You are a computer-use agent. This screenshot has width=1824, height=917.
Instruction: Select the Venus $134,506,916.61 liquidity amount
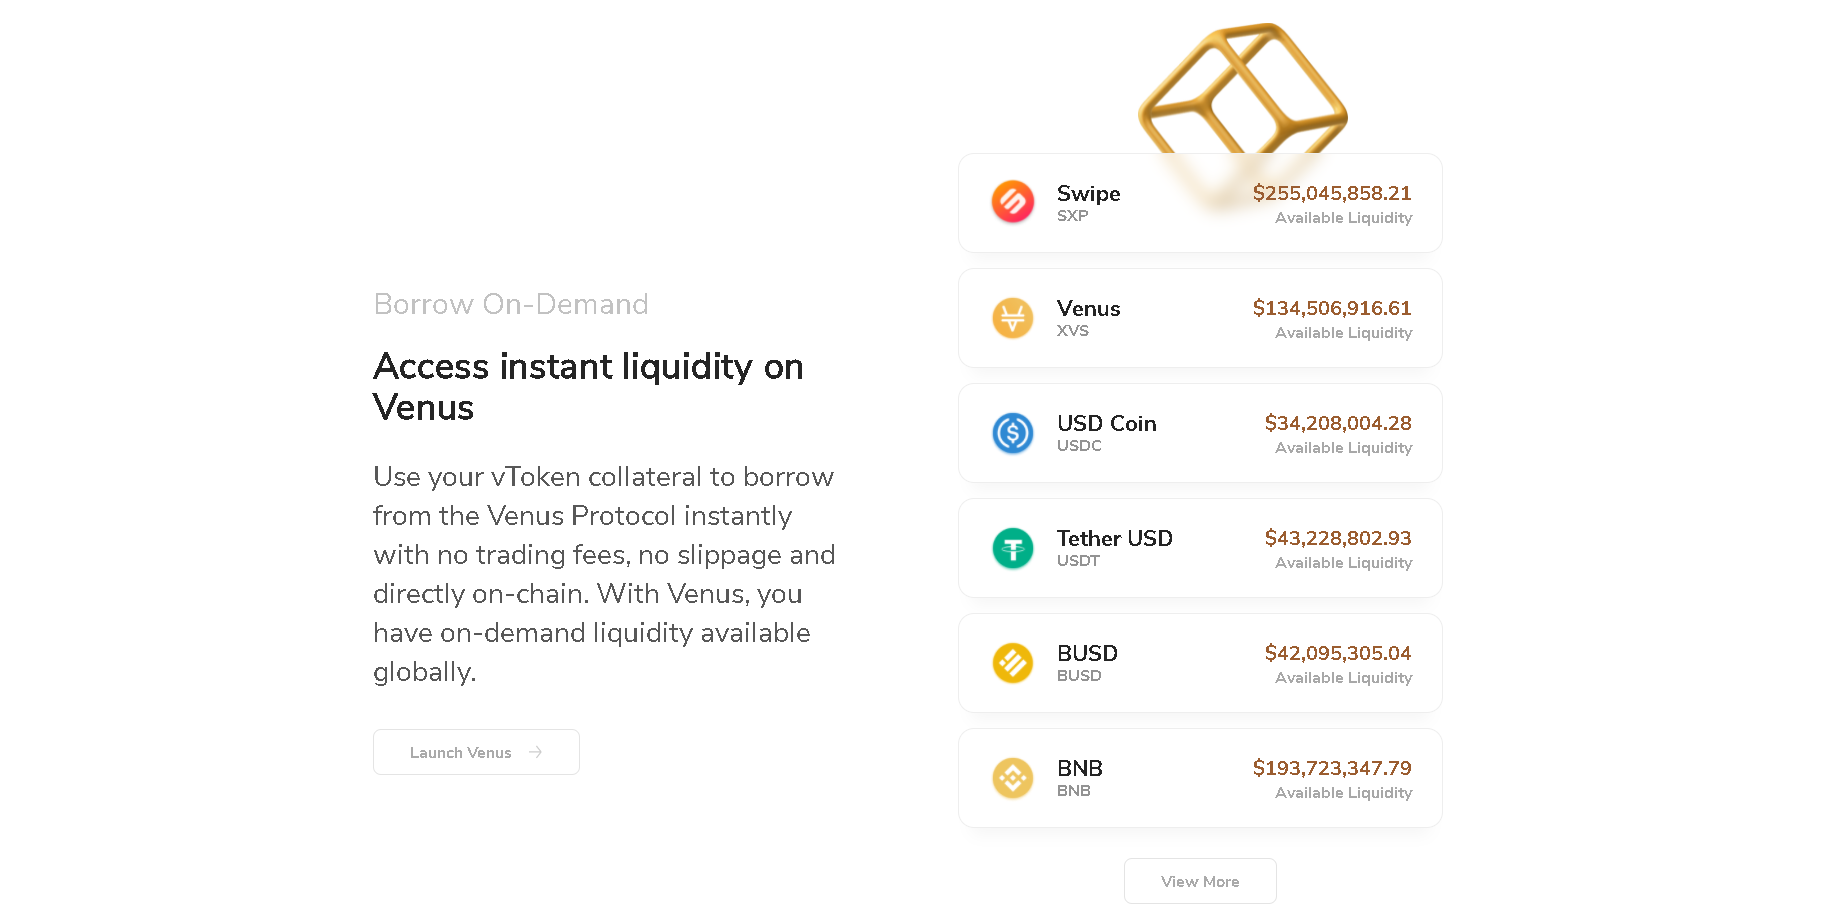[1332, 308]
